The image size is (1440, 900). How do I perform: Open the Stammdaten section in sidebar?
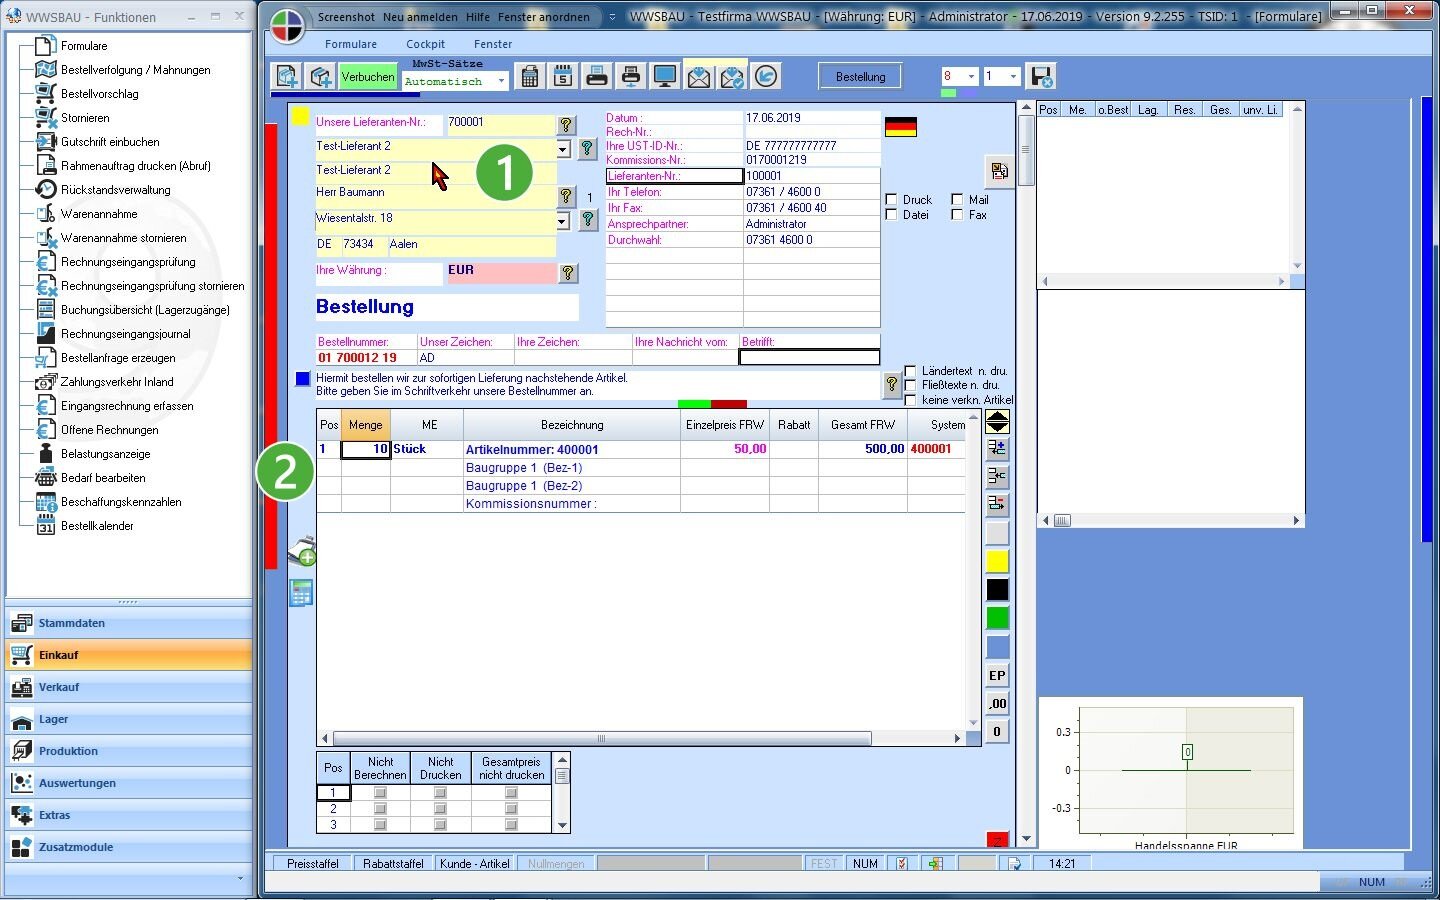click(129, 623)
